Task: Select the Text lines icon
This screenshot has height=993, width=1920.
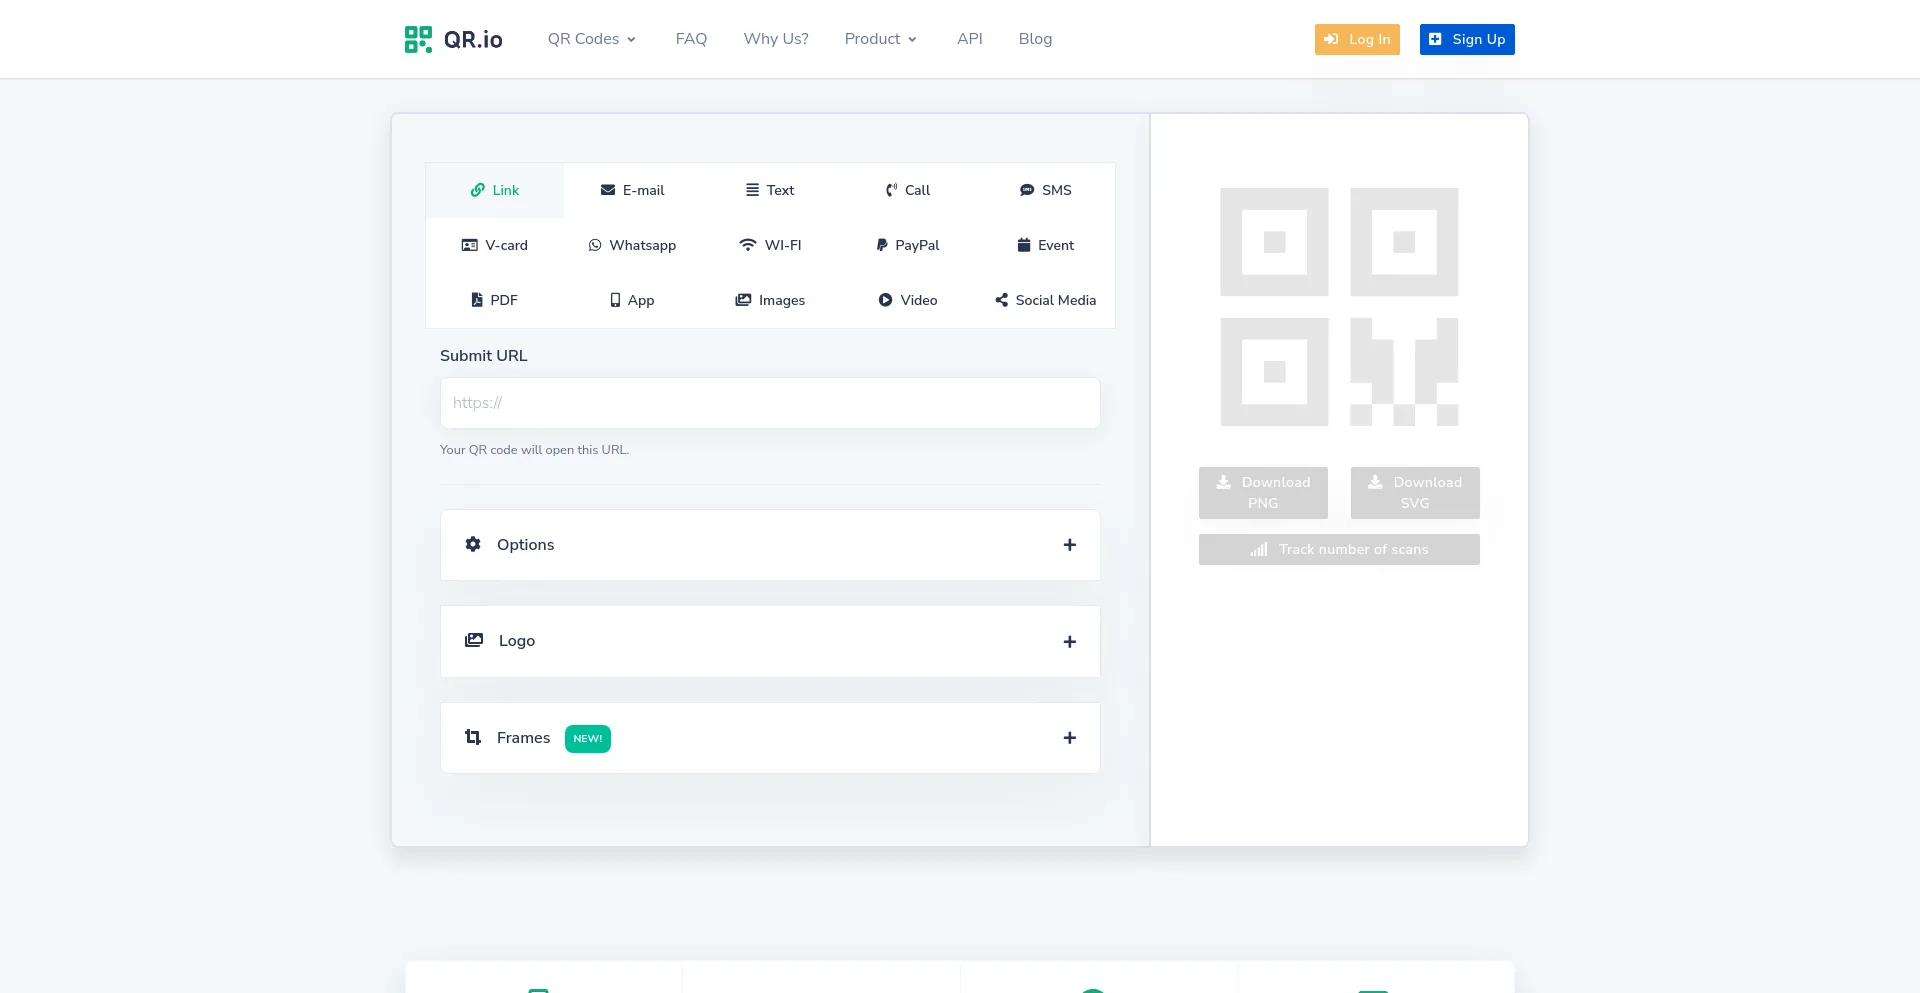Action: pos(752,190)
